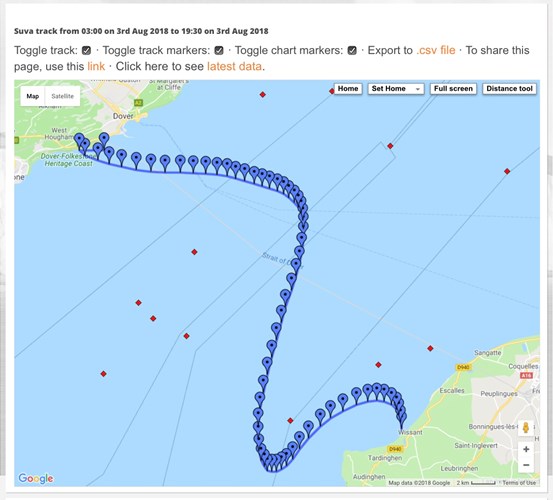Open the Full screen map button
This screenshot has height=500, width=553.
453,89
